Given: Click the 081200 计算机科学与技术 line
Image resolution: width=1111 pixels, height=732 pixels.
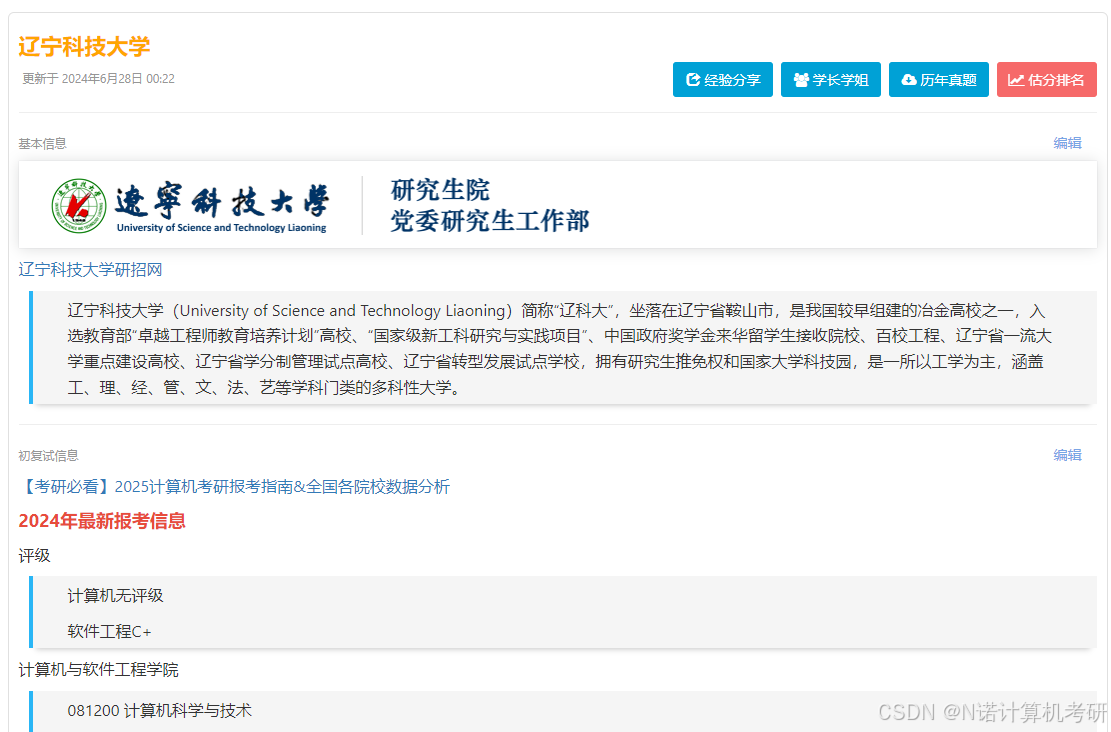Looking at the screenshot, I should [x=159, y=711].
